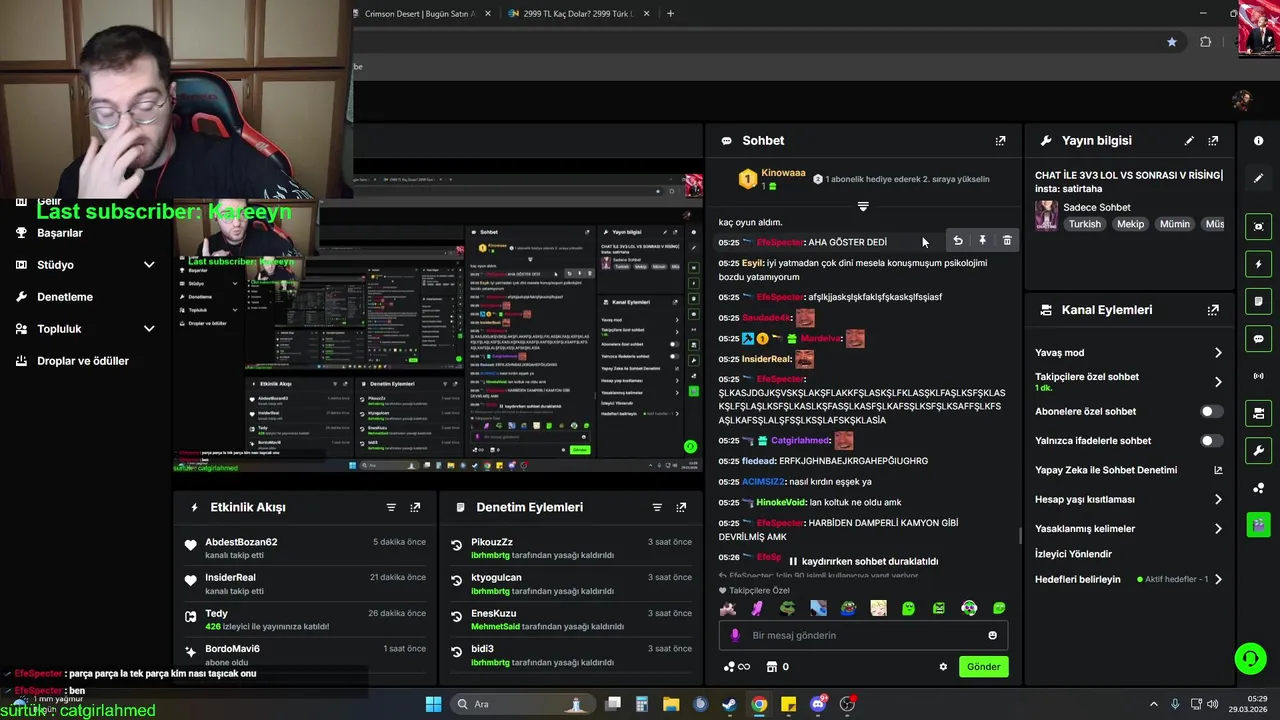Screen dimensions: 1280x720
Task: Open chat settings gear icon
Action: click(x=943, y=667)
